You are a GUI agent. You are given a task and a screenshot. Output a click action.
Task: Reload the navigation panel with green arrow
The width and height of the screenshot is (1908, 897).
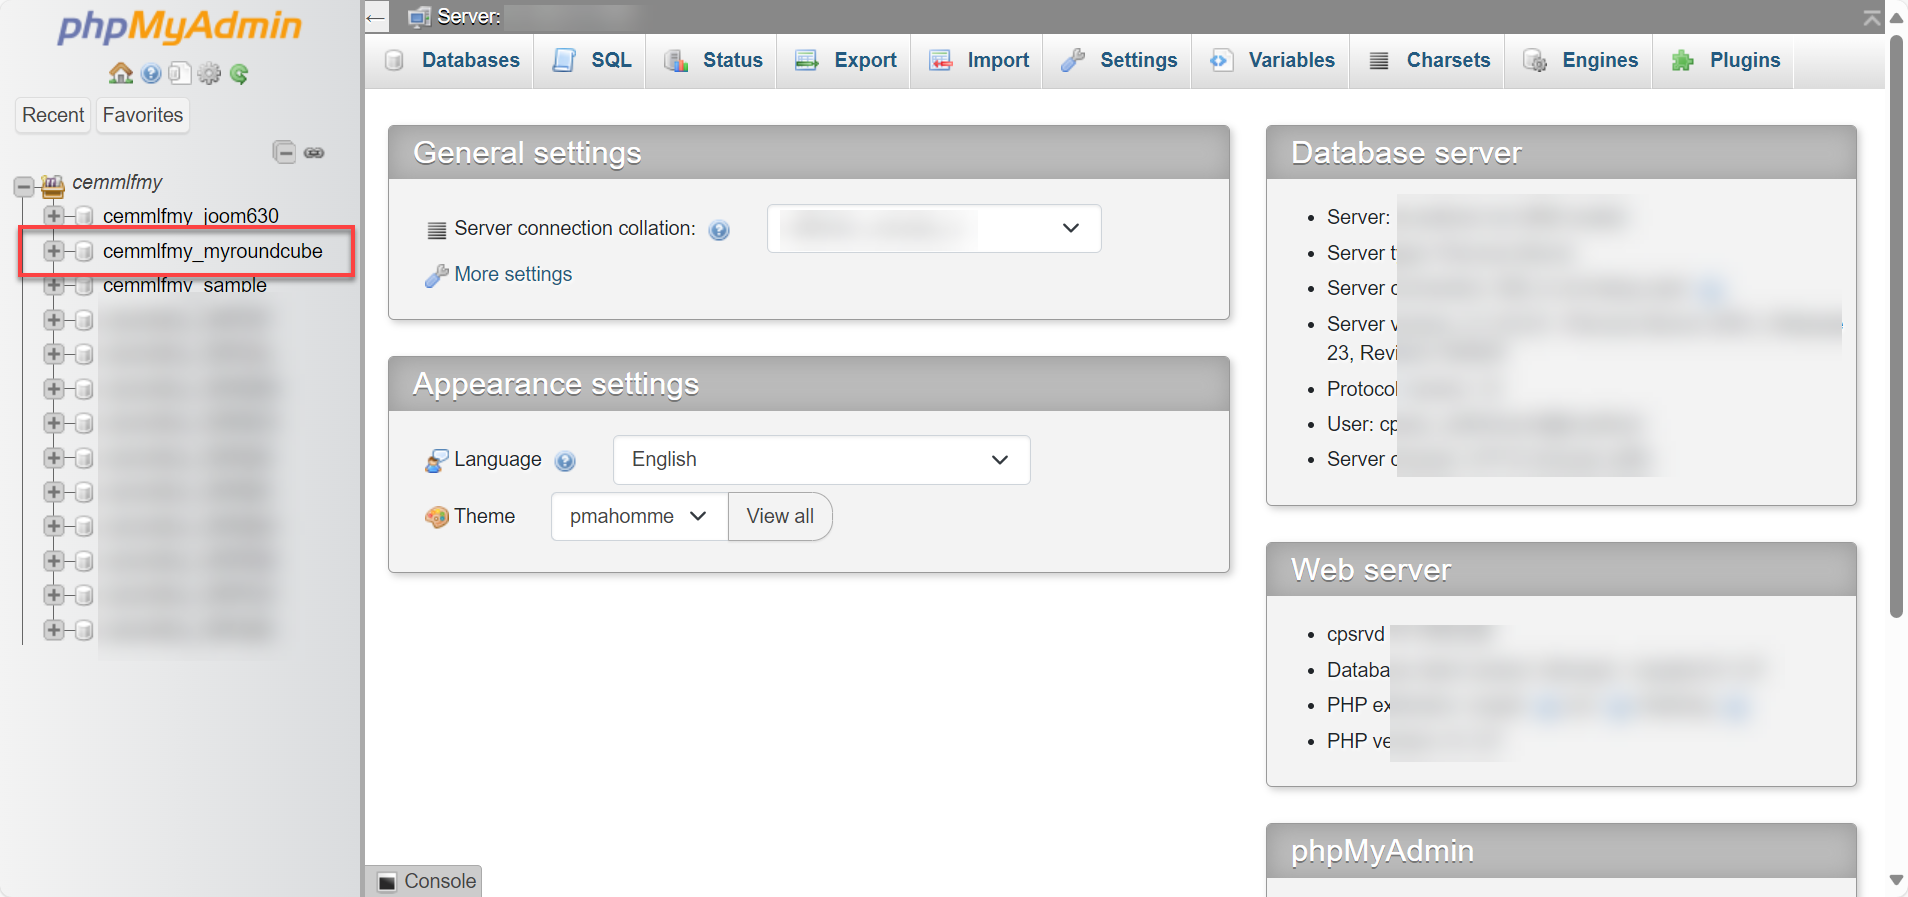239,73
